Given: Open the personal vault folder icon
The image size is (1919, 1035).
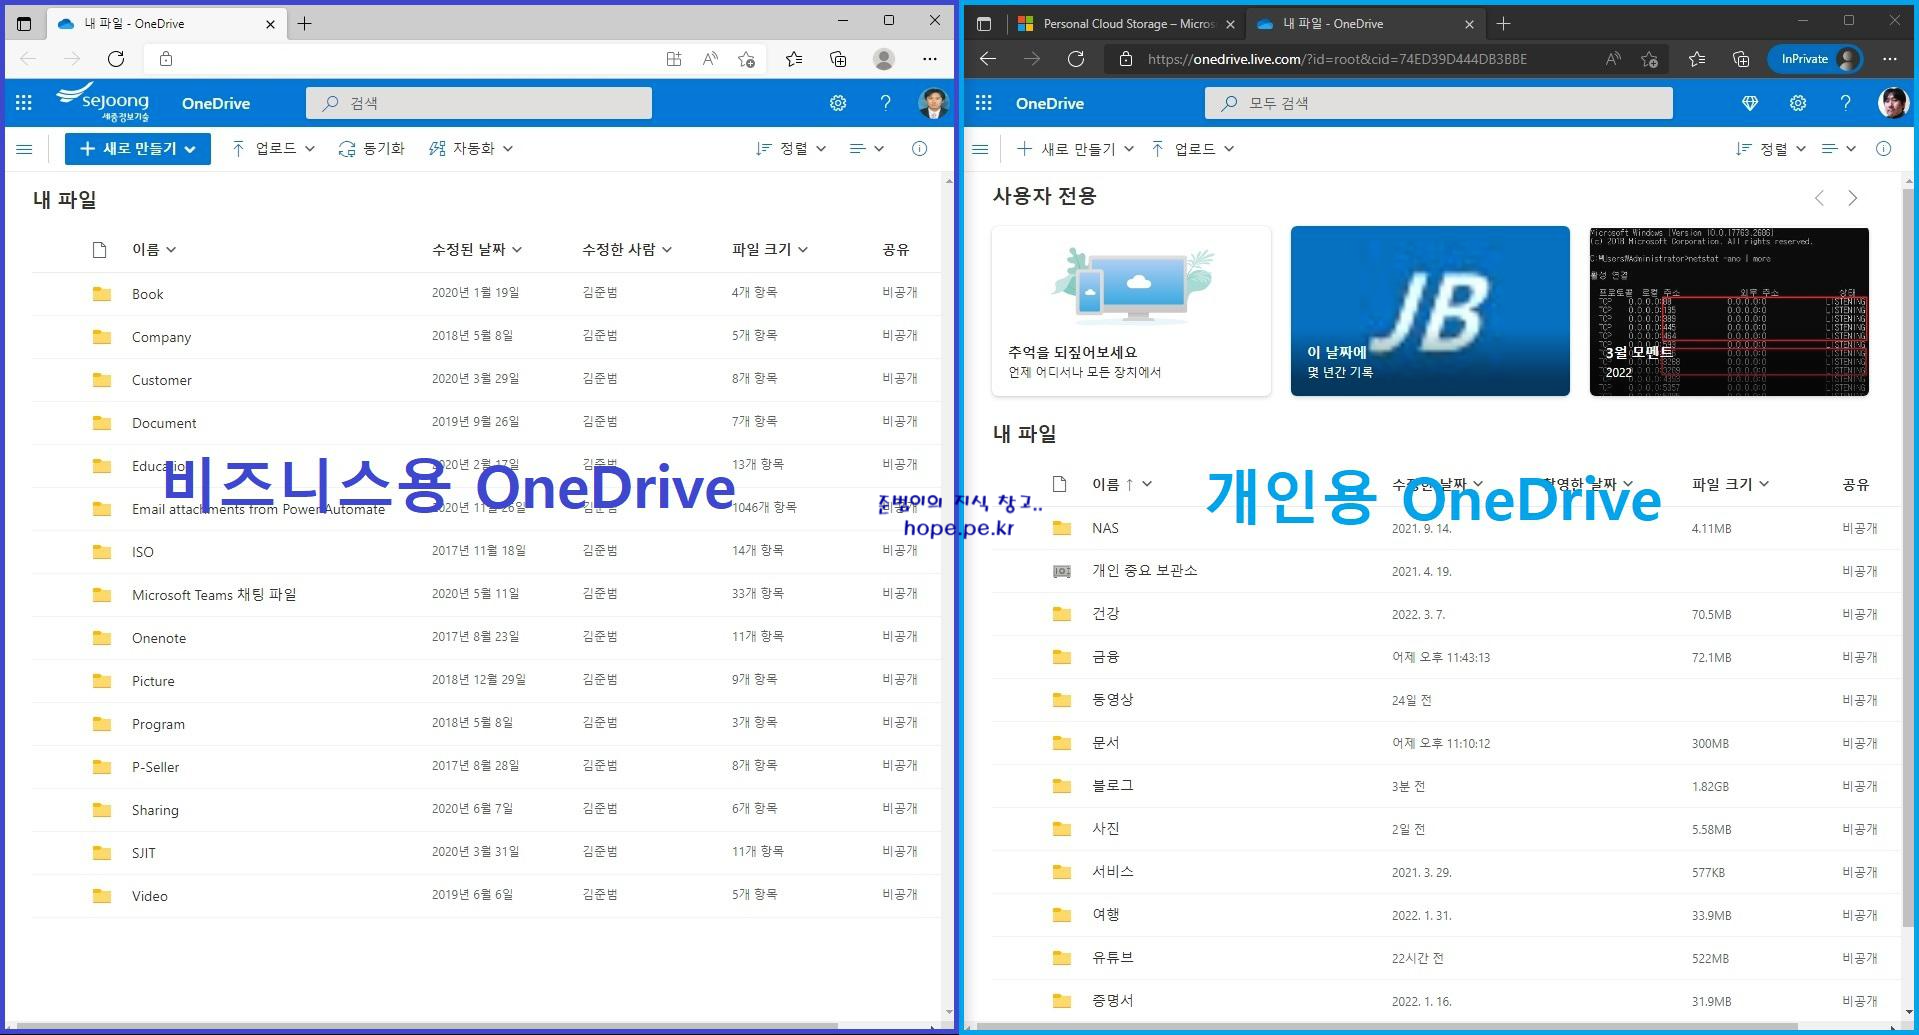Looking at the screenshot, I should (1062, 571).
